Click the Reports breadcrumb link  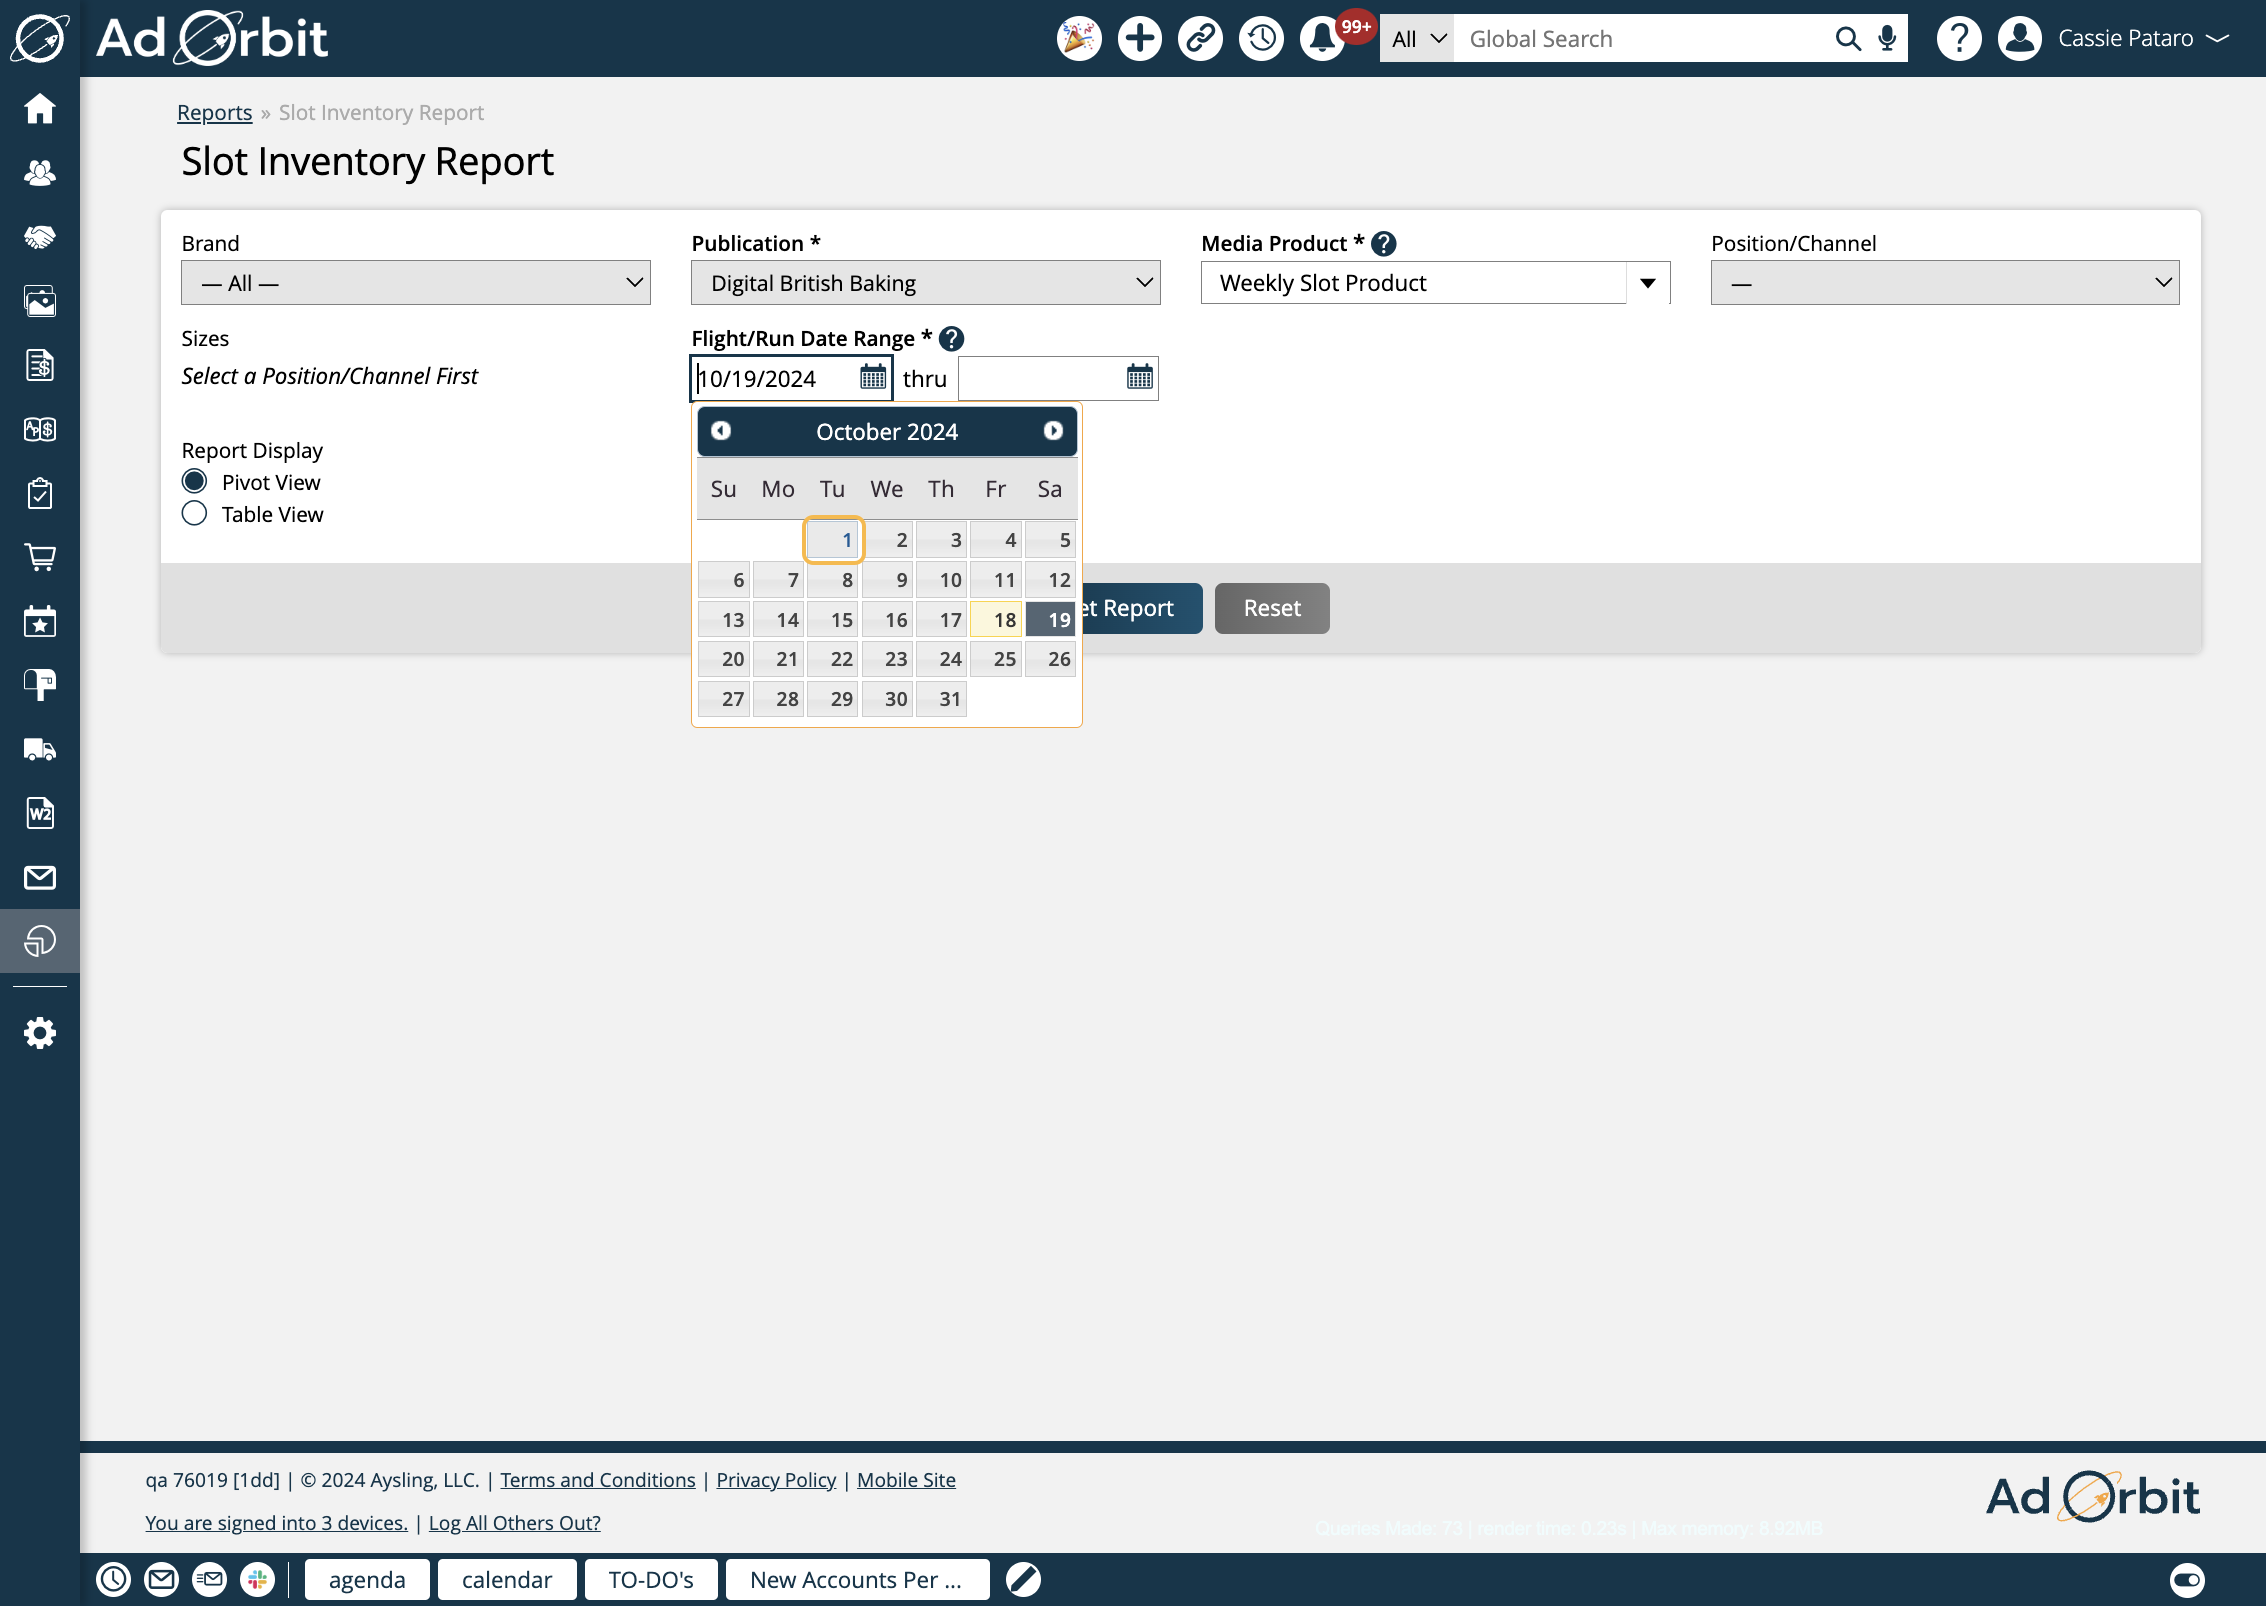point(214,113)
